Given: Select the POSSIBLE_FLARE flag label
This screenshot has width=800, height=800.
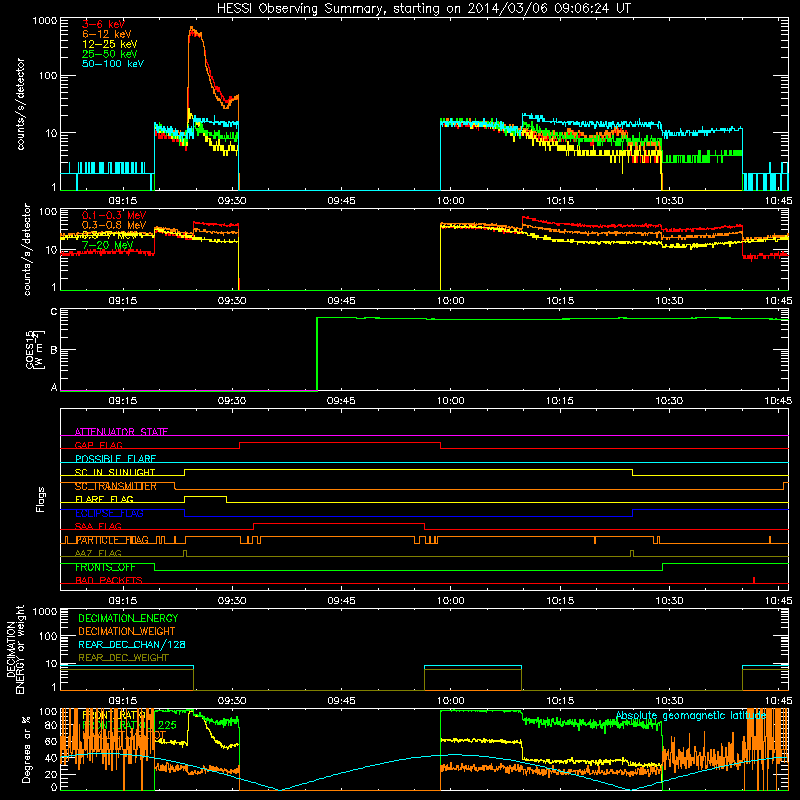Looking at the screenshot, I should pos(115,459).
